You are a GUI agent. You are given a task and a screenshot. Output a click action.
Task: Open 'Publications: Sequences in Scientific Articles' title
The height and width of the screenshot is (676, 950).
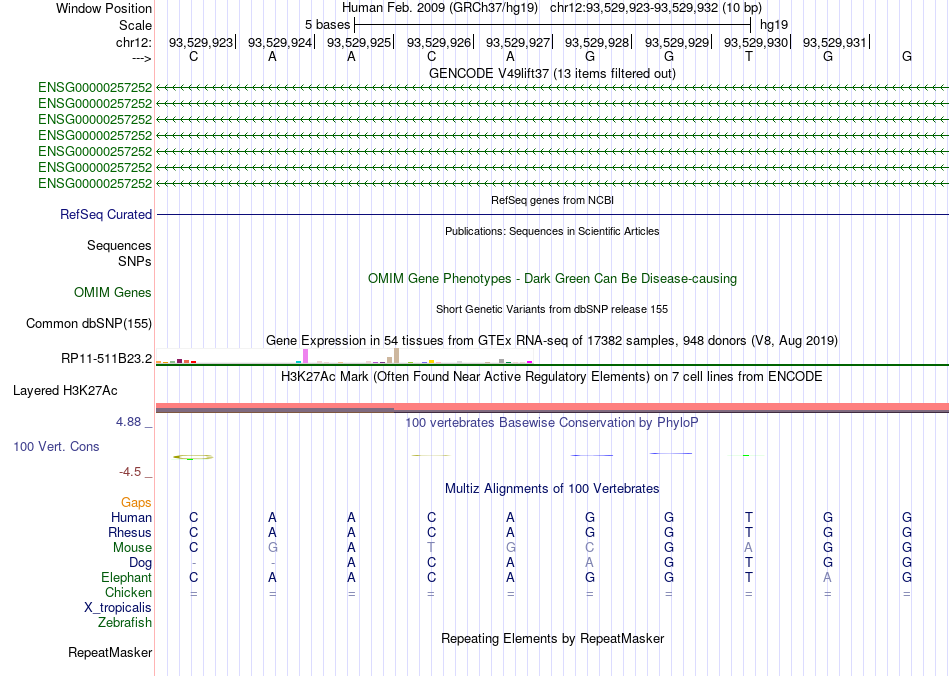point(552,231)
